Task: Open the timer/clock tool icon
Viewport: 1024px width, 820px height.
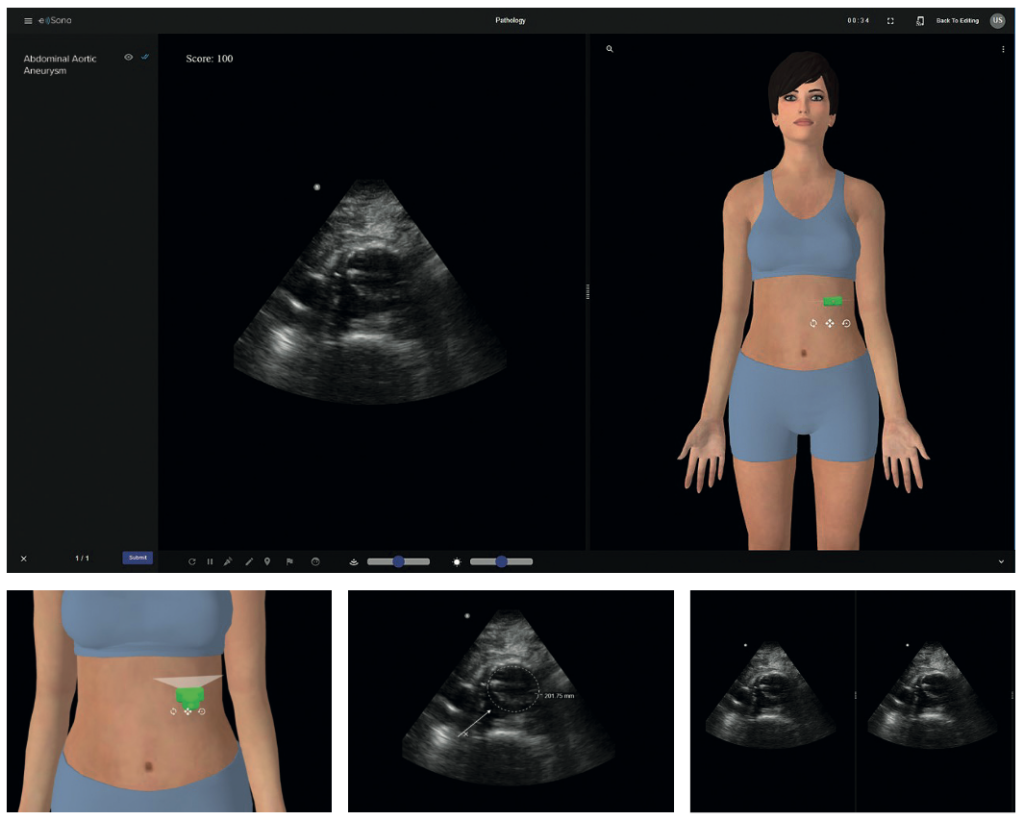Action: [315, 561]
